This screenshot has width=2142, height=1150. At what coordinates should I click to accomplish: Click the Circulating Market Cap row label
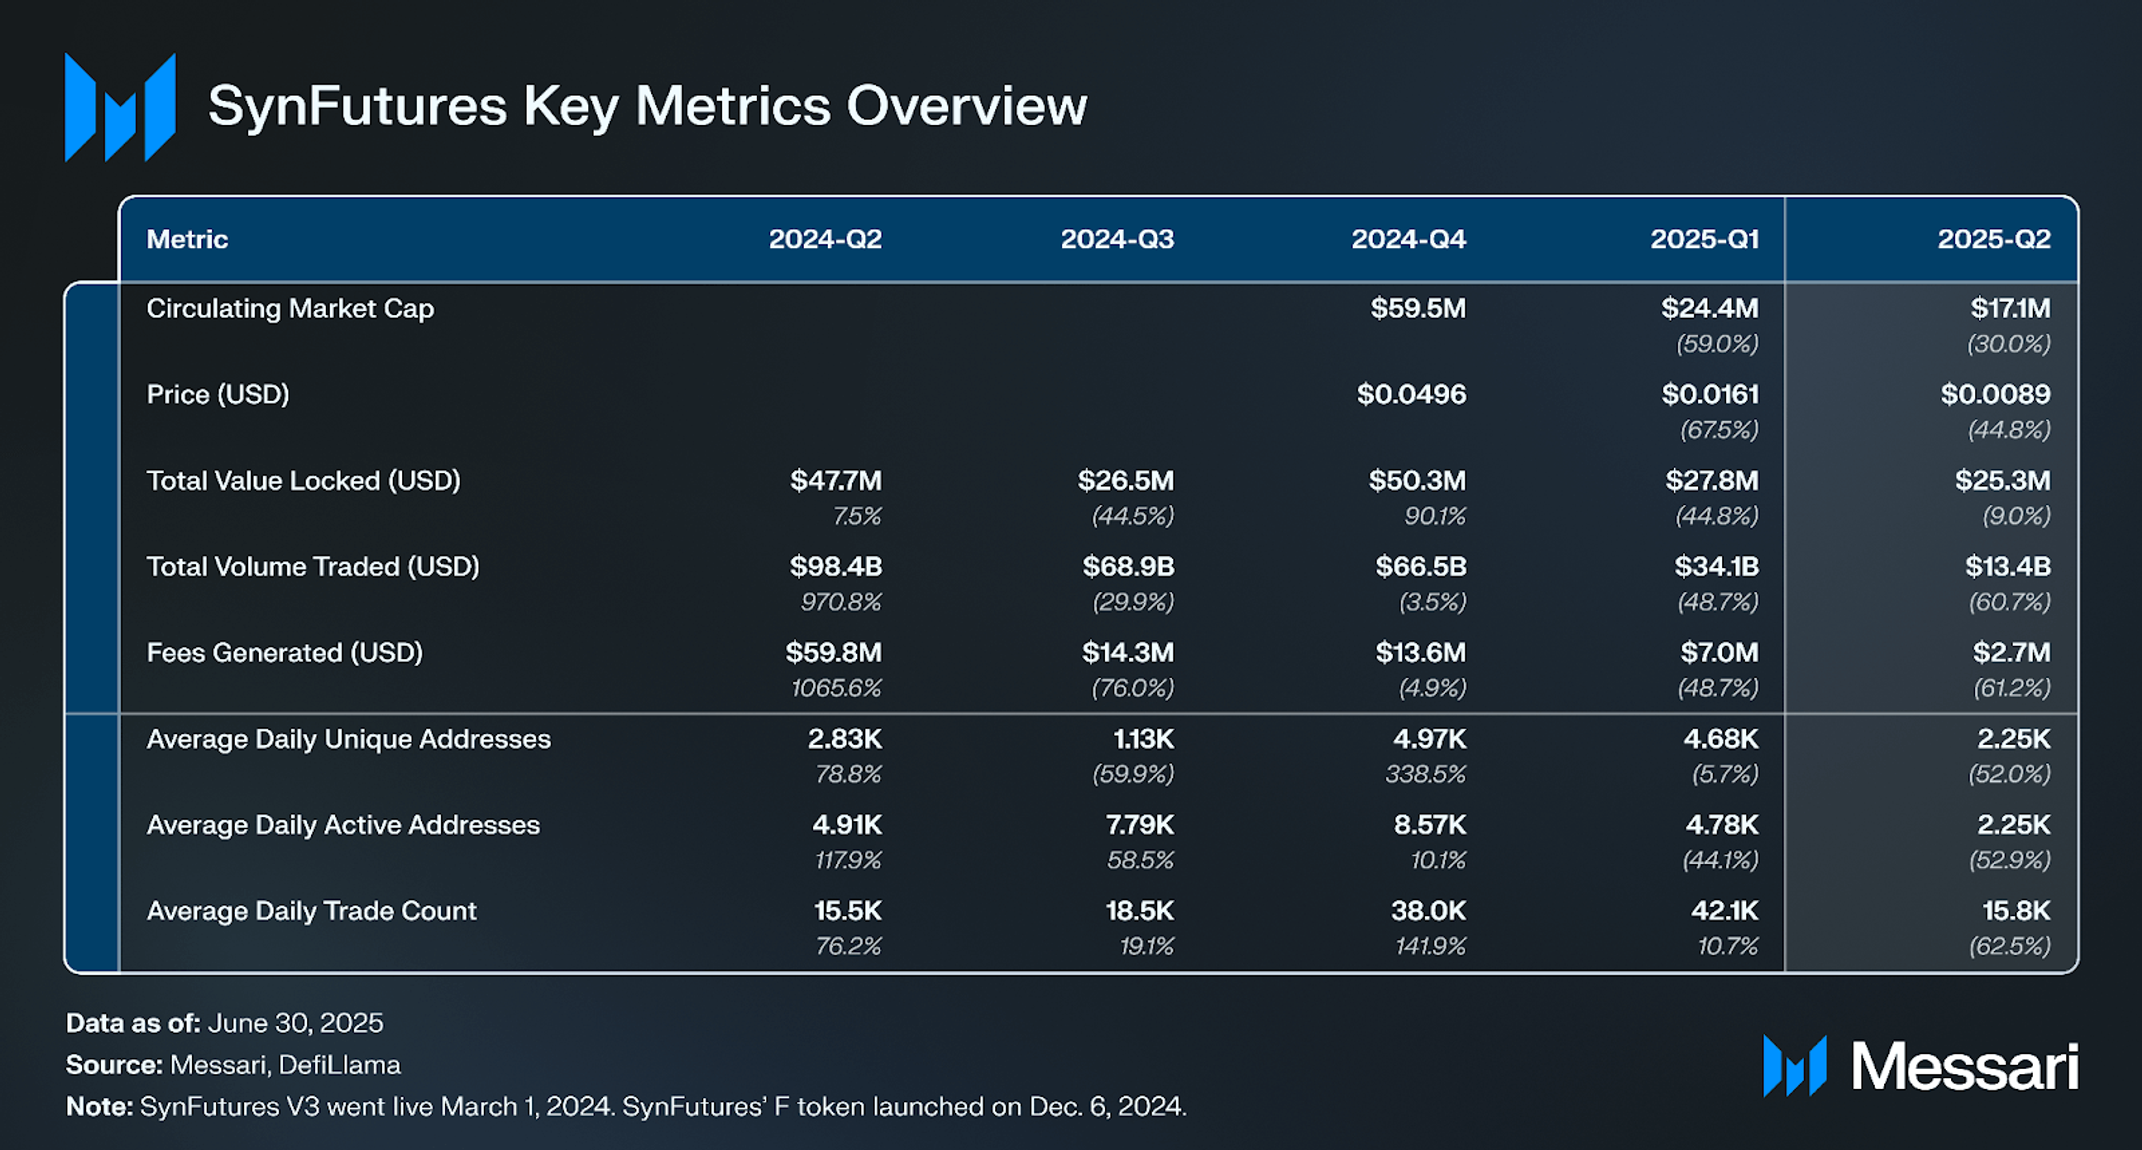(x=290, y=309)
